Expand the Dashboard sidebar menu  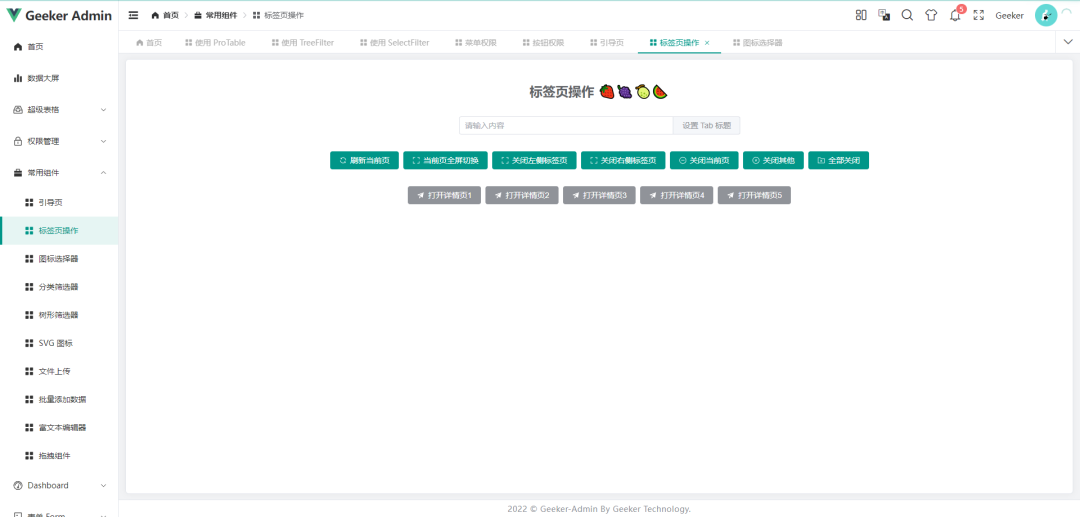[59, 485]
